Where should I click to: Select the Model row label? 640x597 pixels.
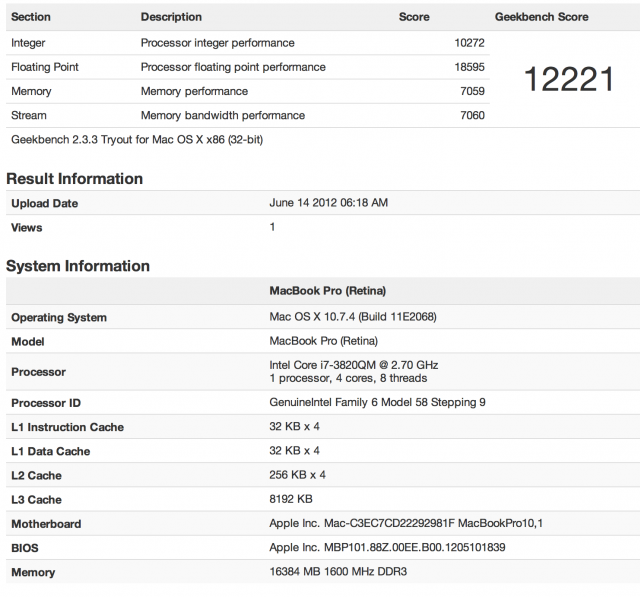(27, 342)
